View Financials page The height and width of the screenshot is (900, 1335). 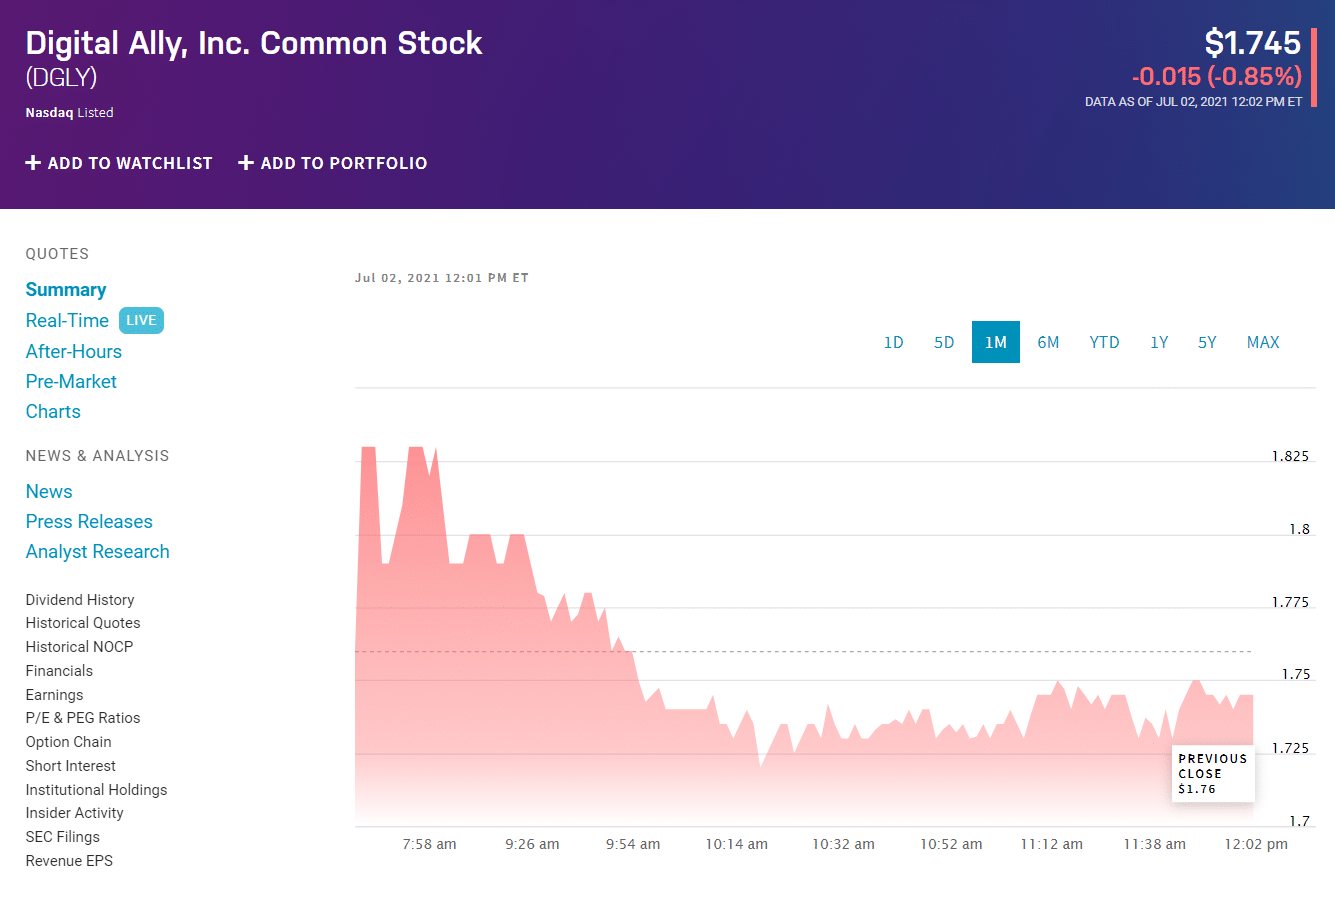(x=59, y=671)
